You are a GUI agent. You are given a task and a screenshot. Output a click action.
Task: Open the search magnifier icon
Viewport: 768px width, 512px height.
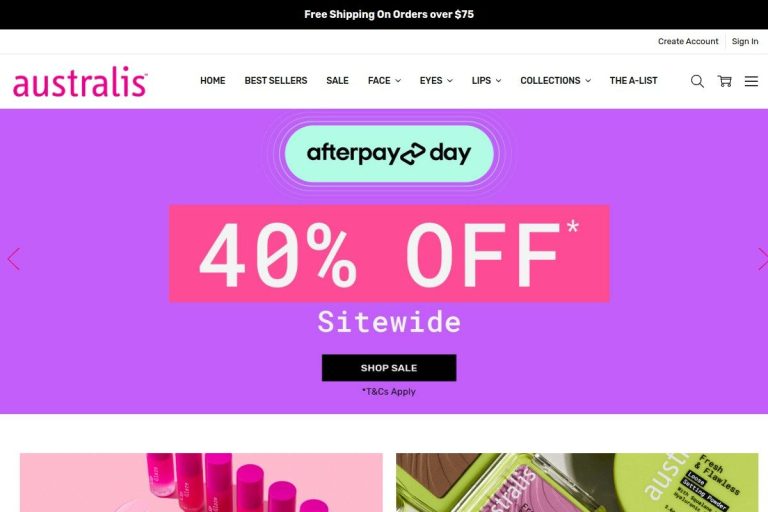point(697,81)
